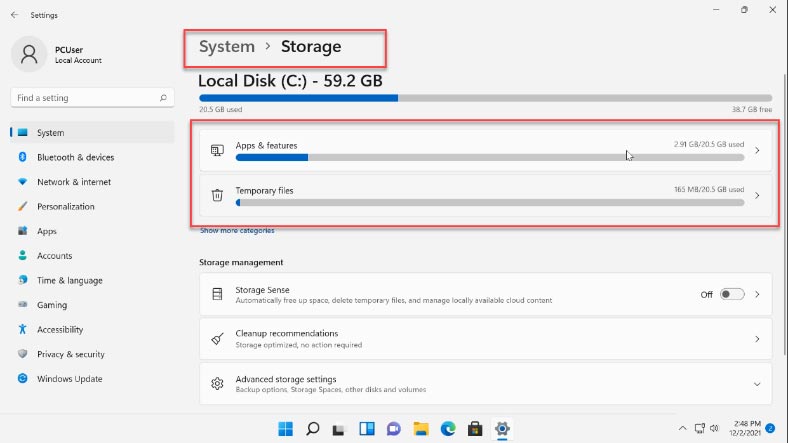The image size is (788, 443).
Task: Open Widgets from the taskbar
Action: point(367,428)
